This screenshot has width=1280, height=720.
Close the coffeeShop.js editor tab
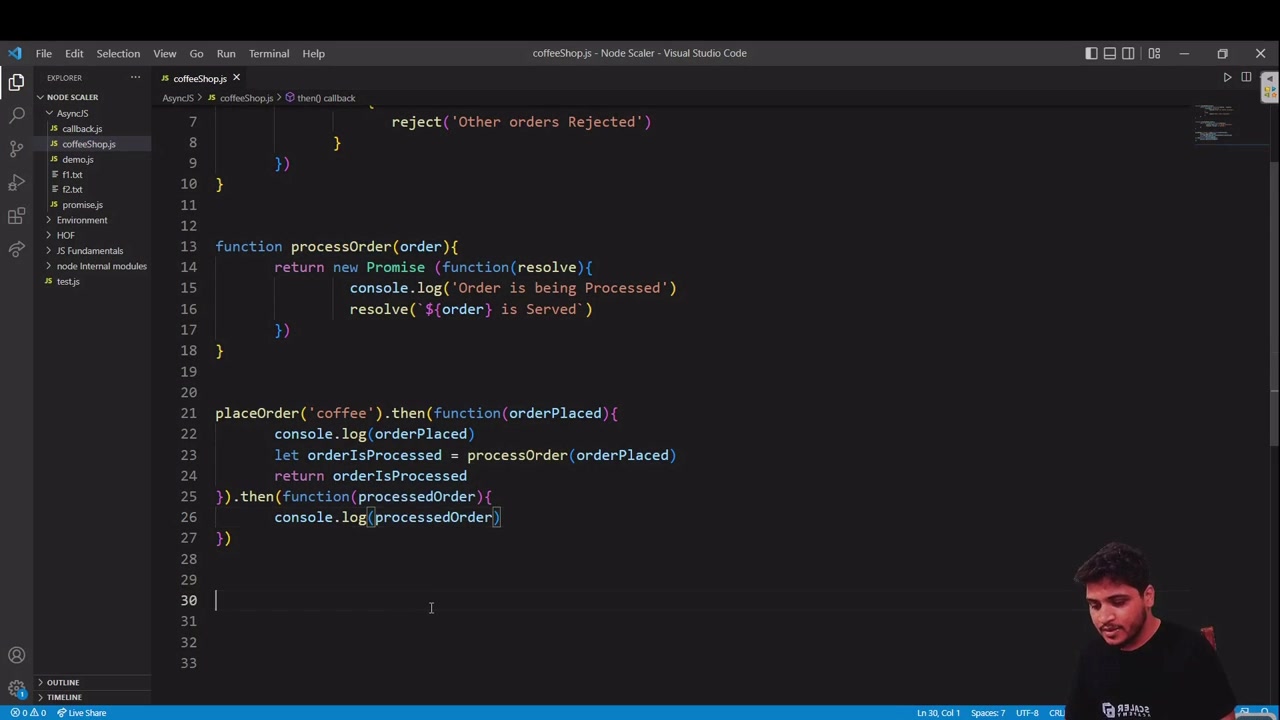pyautogui.click(x=236, y=78)
